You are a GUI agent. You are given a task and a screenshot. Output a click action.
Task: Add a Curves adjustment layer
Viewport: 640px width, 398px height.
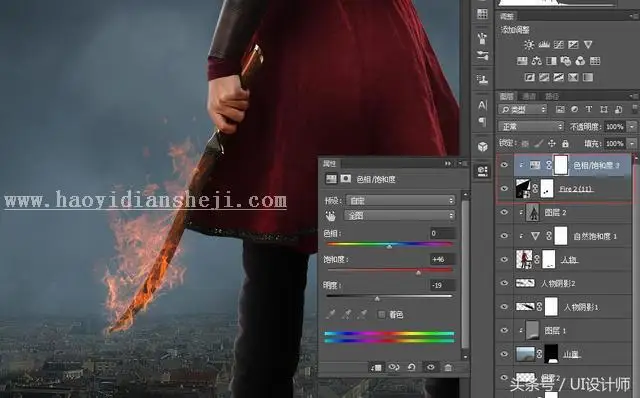pyautogui.click(x=558, y=44)
